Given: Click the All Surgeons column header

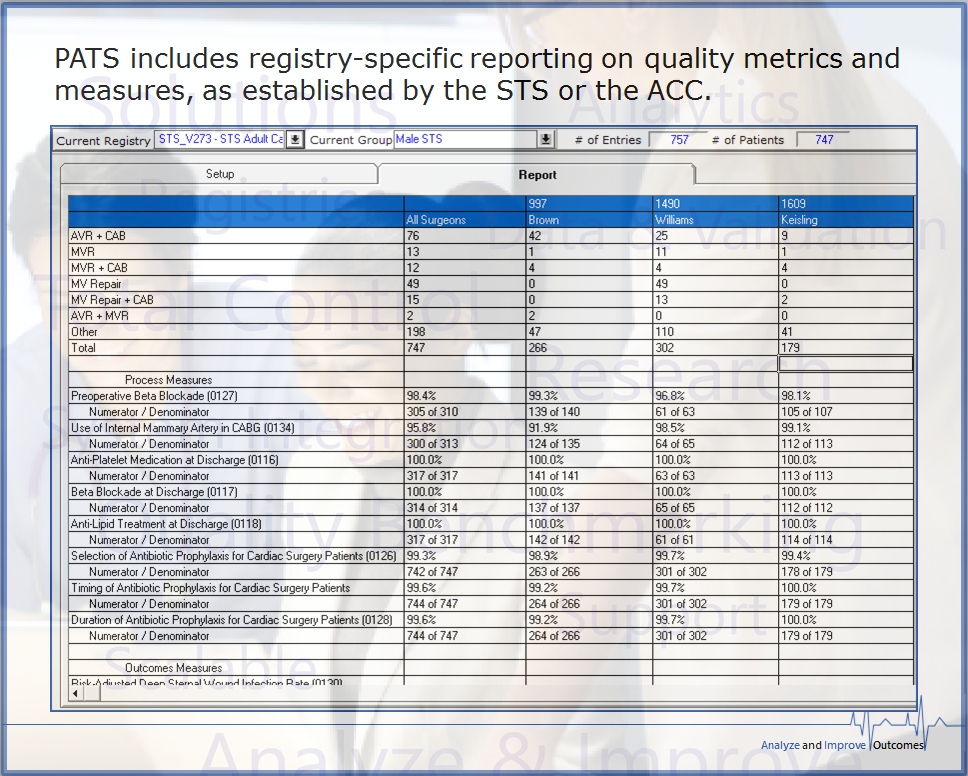Looking at the screenshot, I should point(465,220).
